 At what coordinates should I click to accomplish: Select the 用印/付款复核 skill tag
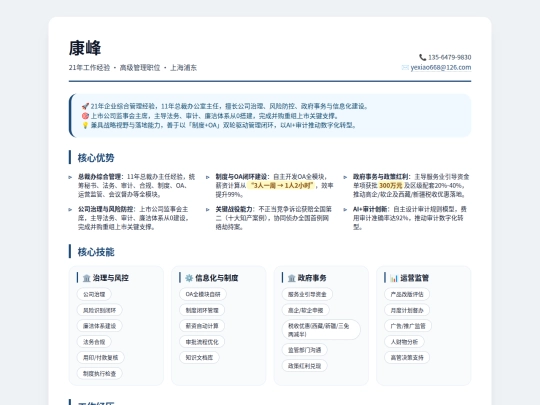(x=100, y=358)
